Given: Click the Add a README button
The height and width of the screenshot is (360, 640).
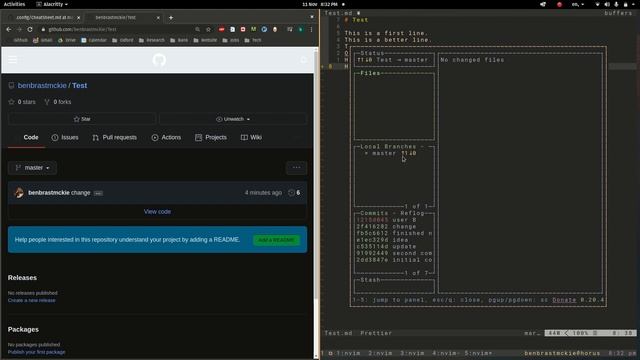Looking at the screenshot, I should pos(276,240).
